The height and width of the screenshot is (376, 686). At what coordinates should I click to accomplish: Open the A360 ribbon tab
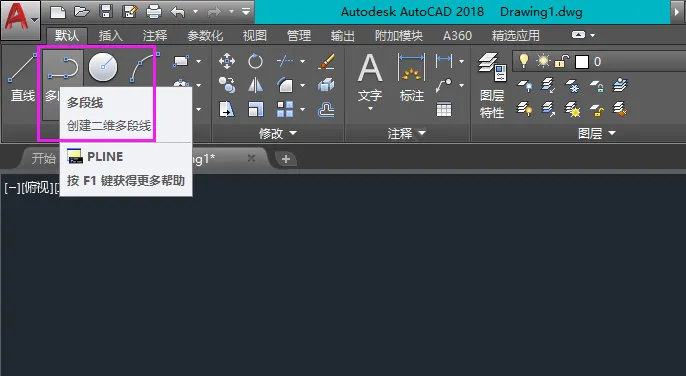point(457,35)
